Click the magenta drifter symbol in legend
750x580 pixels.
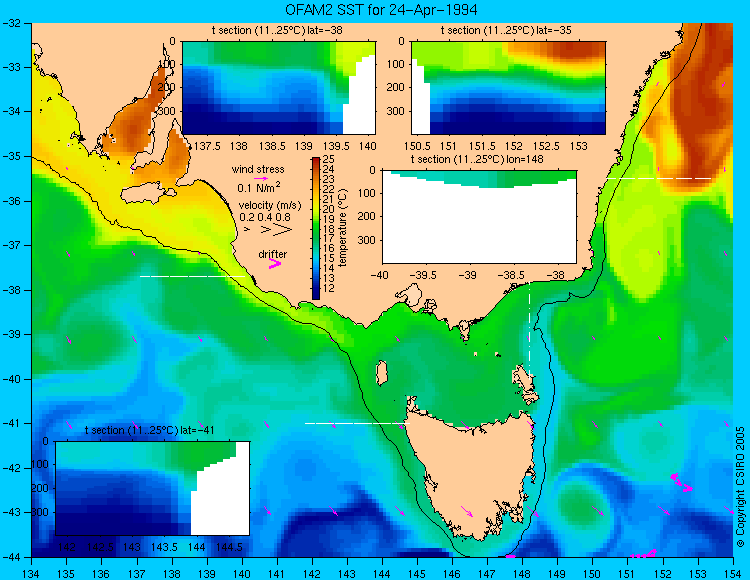pos(275,263)
